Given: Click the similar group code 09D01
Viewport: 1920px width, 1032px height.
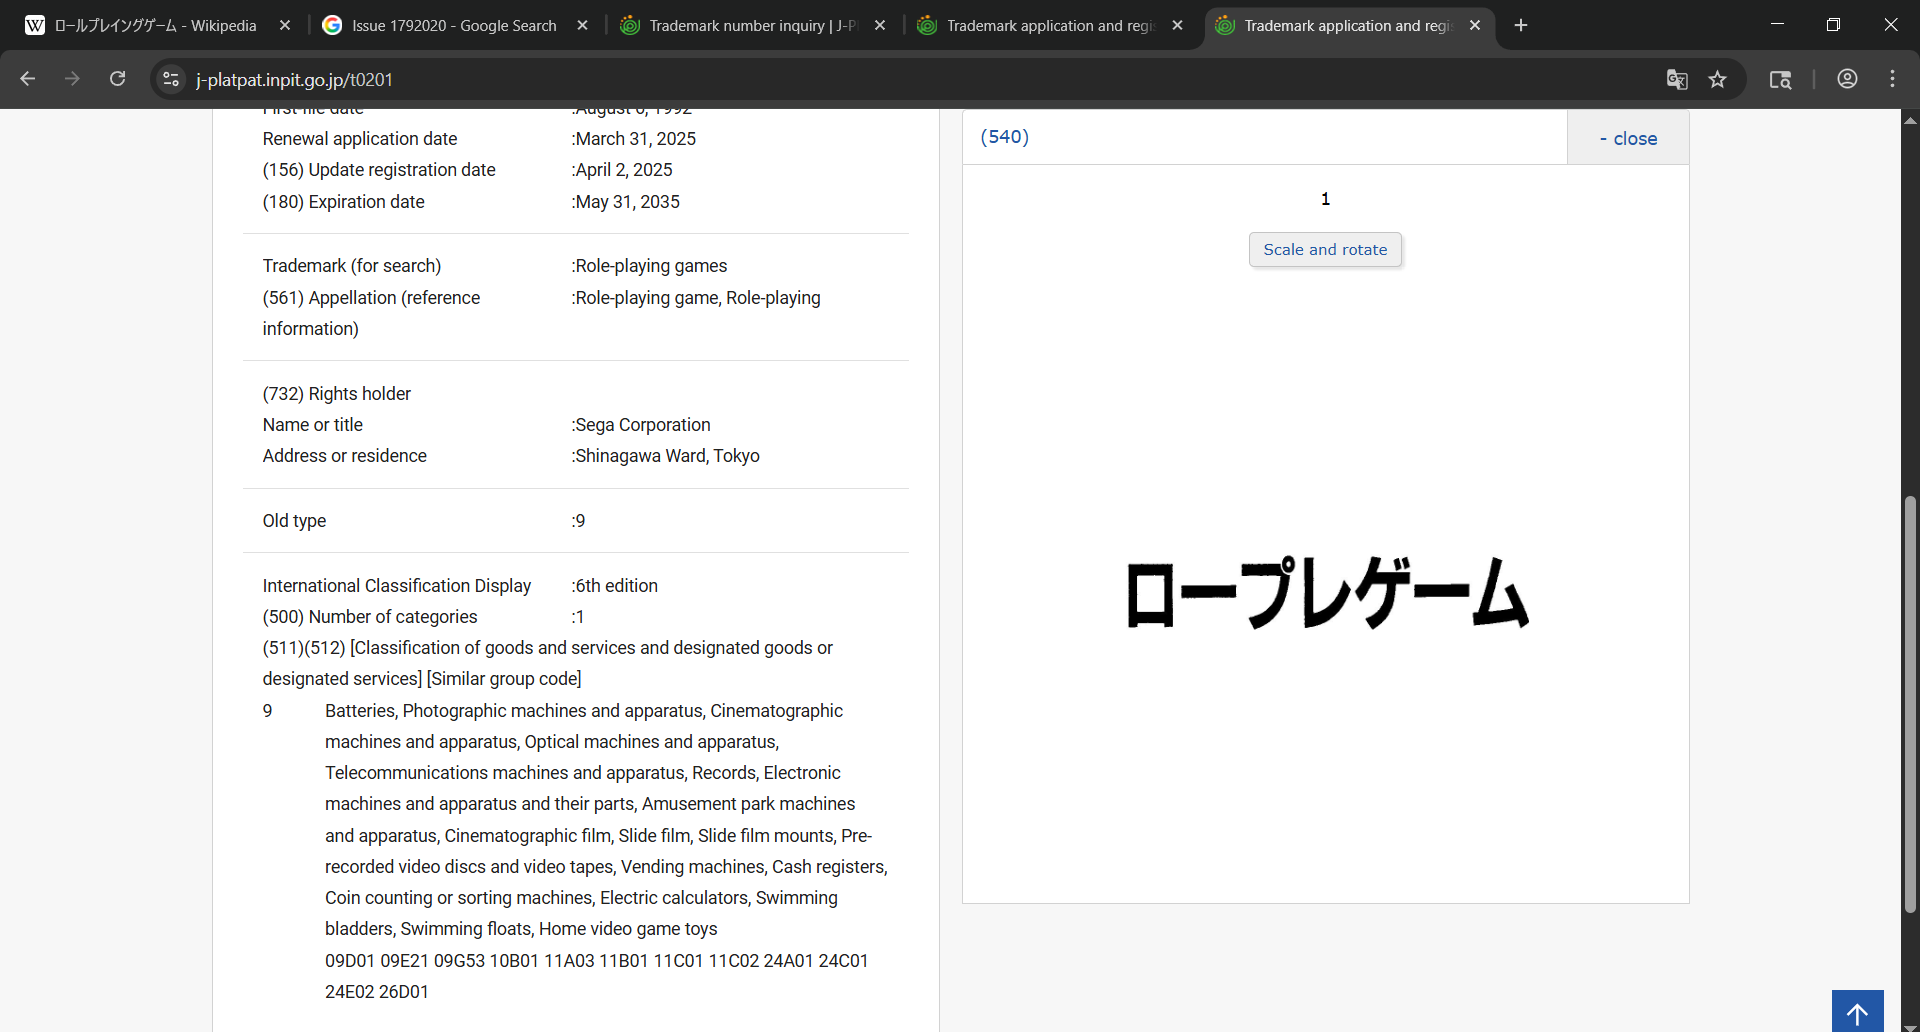Looking at the screenshot, I should (x=350, y=961).
